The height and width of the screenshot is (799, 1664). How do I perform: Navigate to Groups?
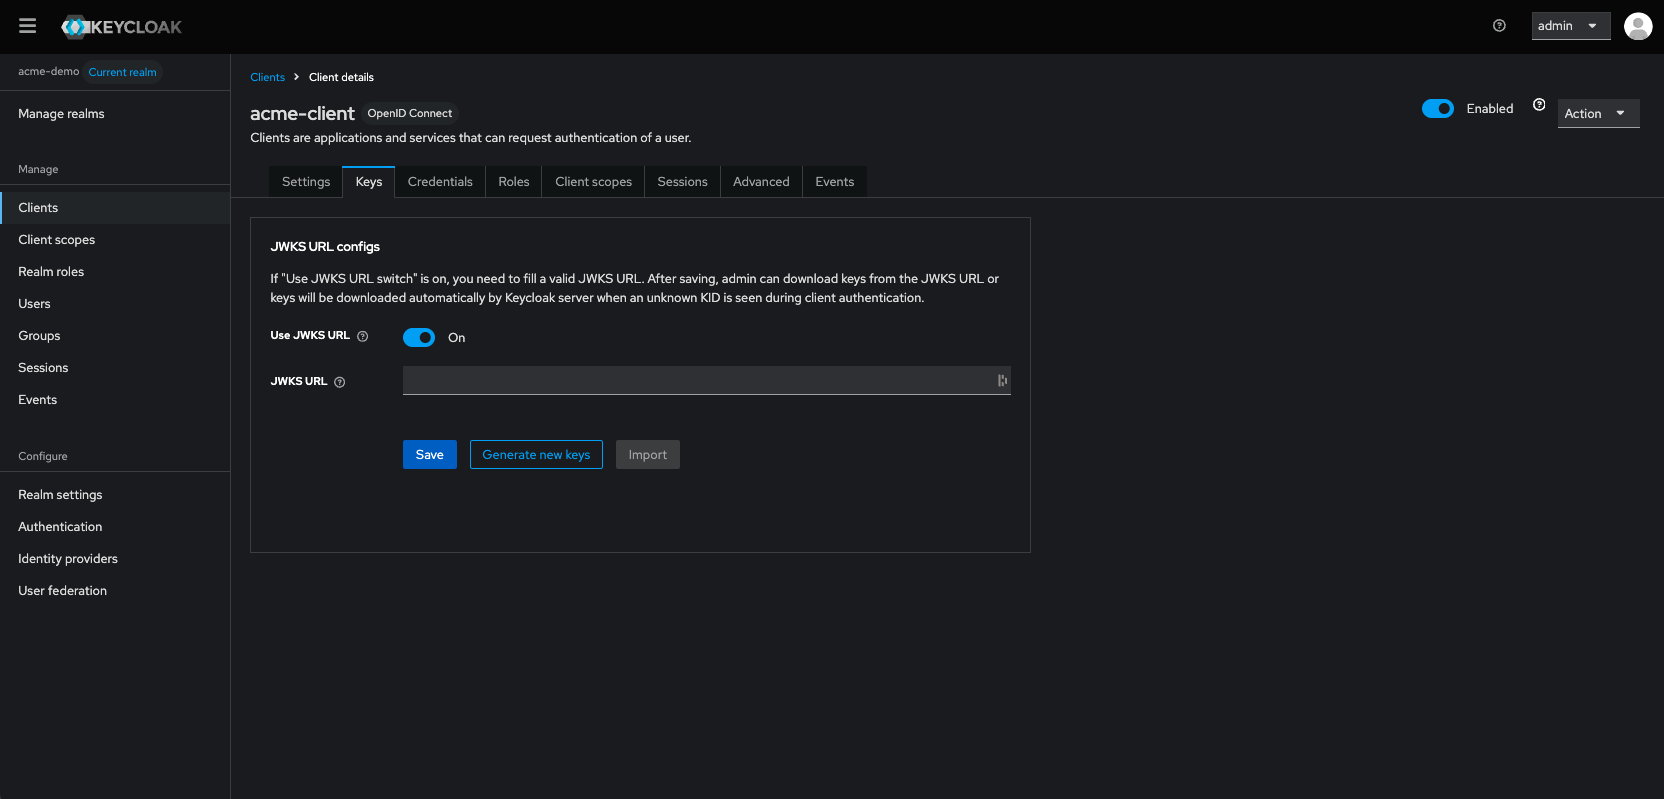(115, 336)
